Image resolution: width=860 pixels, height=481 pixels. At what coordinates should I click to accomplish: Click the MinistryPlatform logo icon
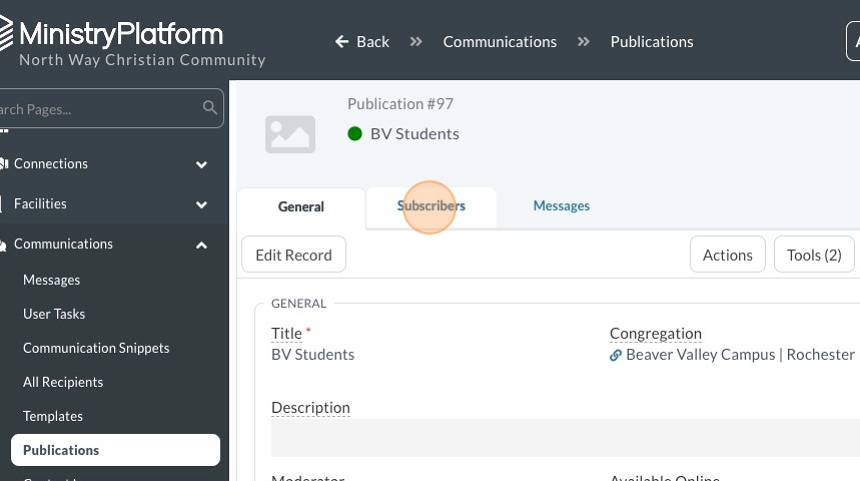(6, 36)
